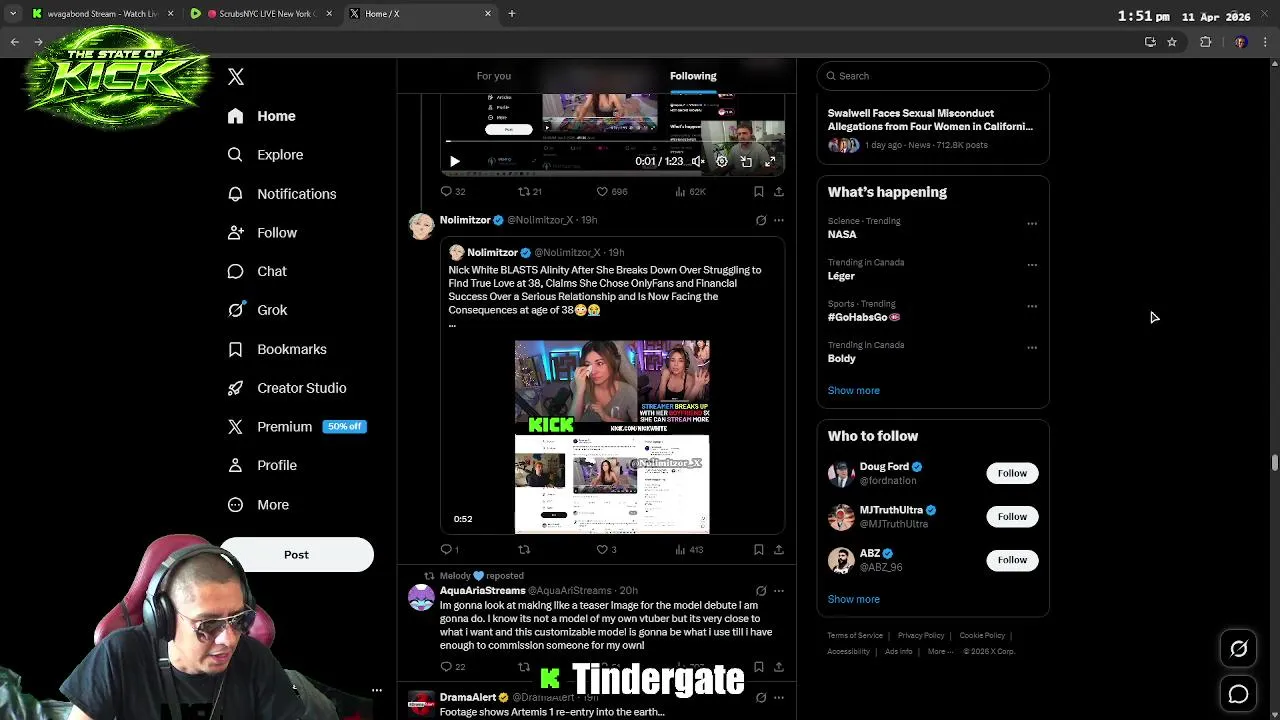Open Notifications in the sidebar

click(x=281, y=194)
